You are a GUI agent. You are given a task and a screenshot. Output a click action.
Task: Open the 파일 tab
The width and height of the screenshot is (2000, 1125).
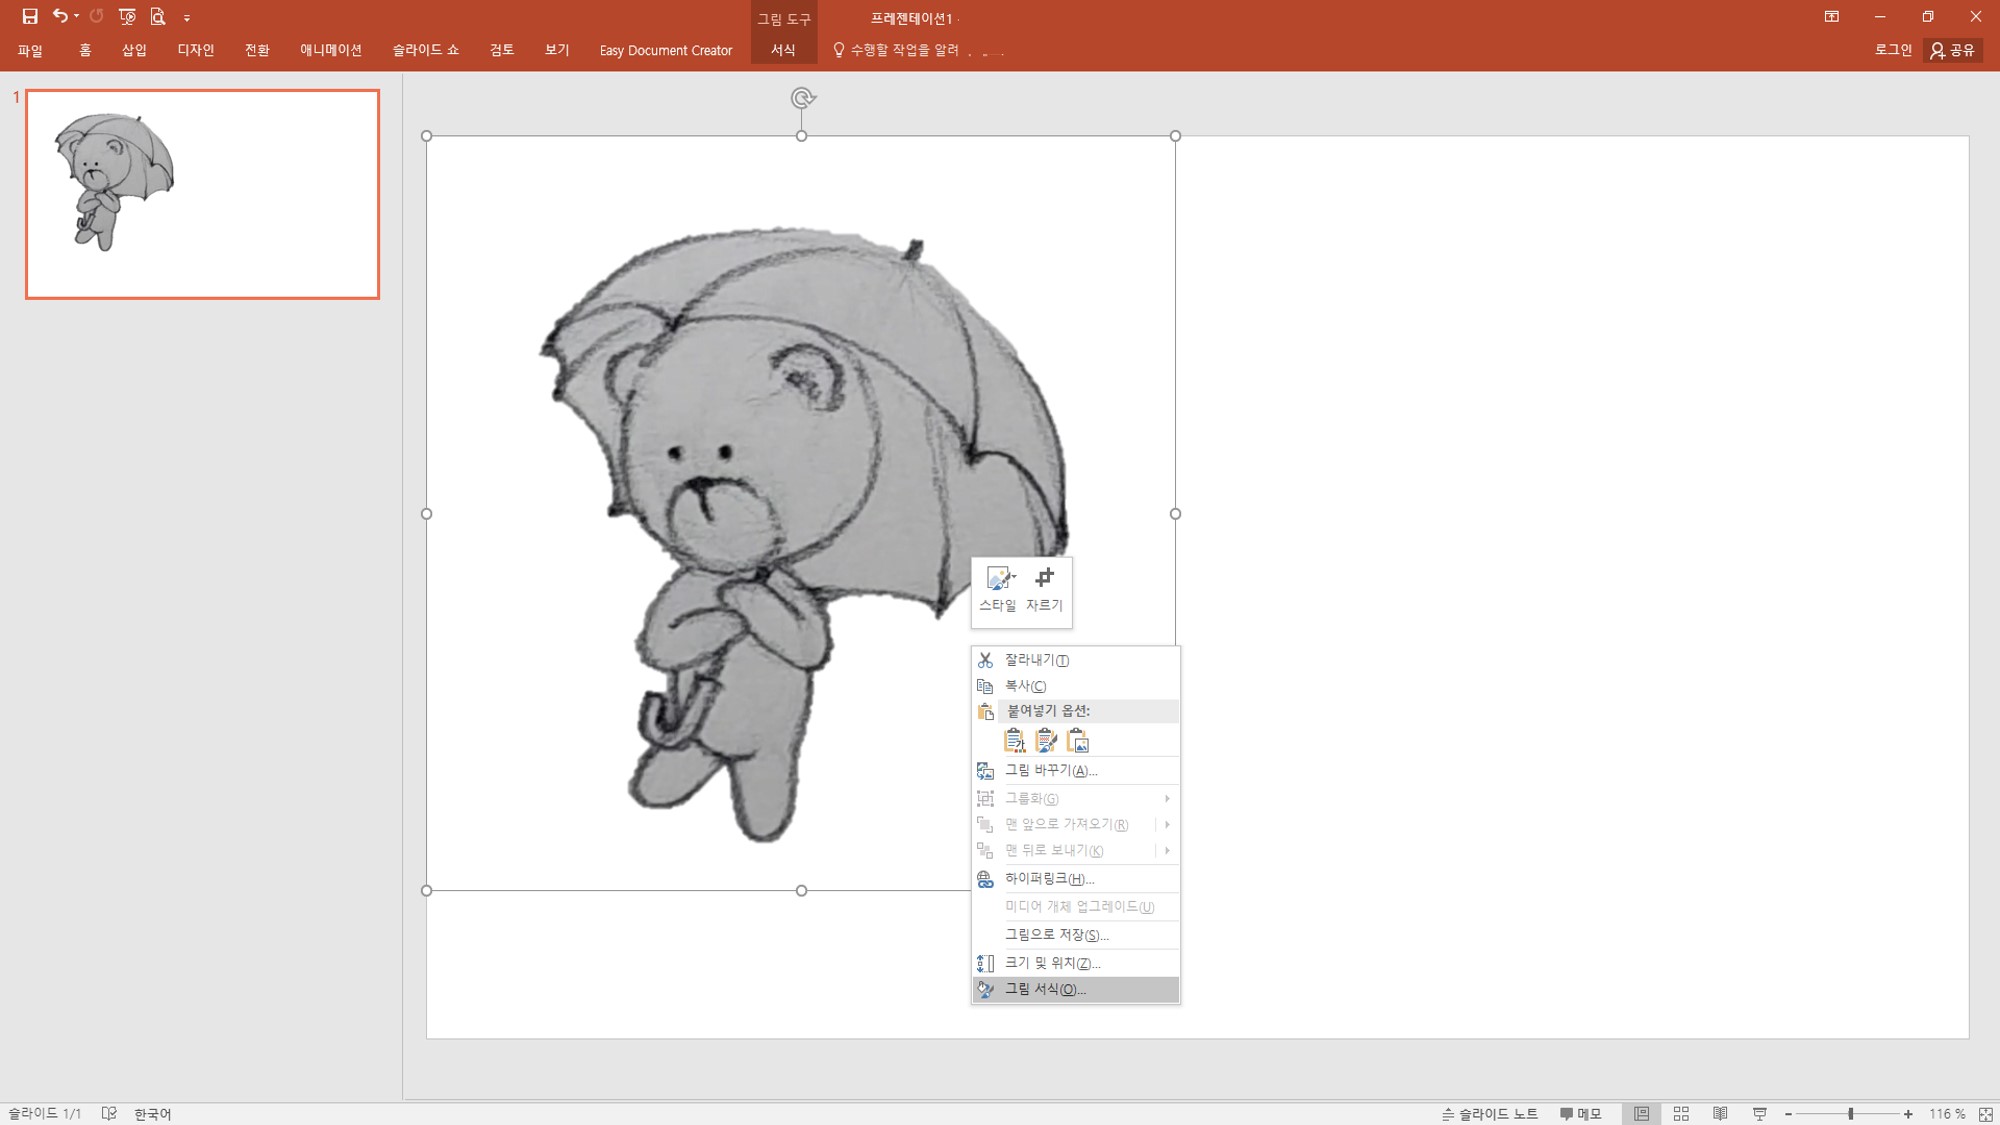[x=30, y=50]
